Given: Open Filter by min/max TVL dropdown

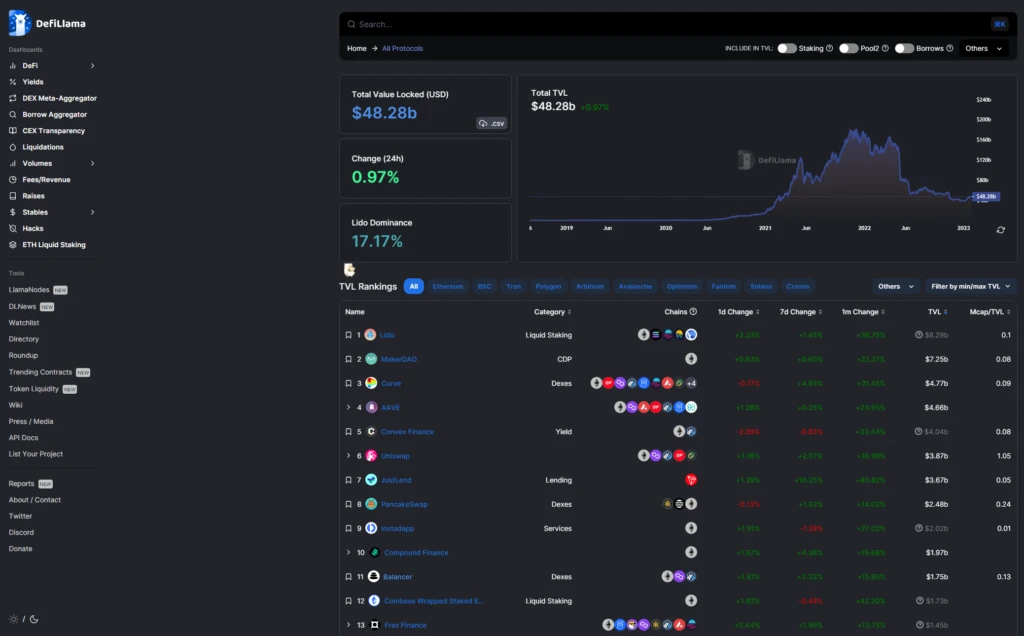Looking at the screenshot, I should [970, 287].
